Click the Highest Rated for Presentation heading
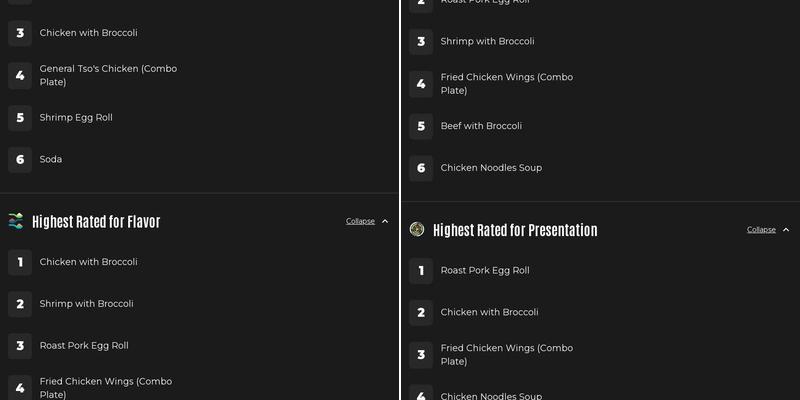Screen dimensions: 800x400 (515, 230)
